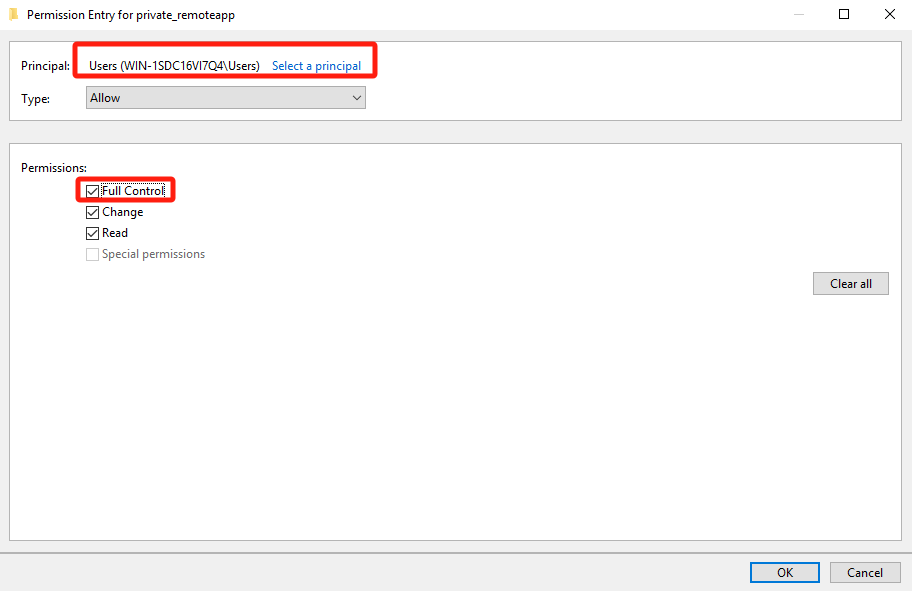Uncheck the Full Control checkbox

pos(92,191)
